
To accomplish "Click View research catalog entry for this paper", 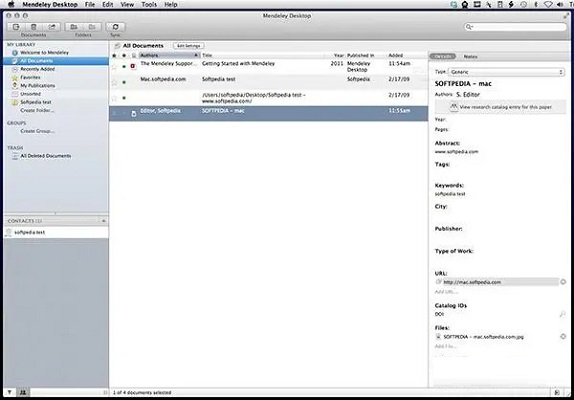I will click(x=500, y=107).
